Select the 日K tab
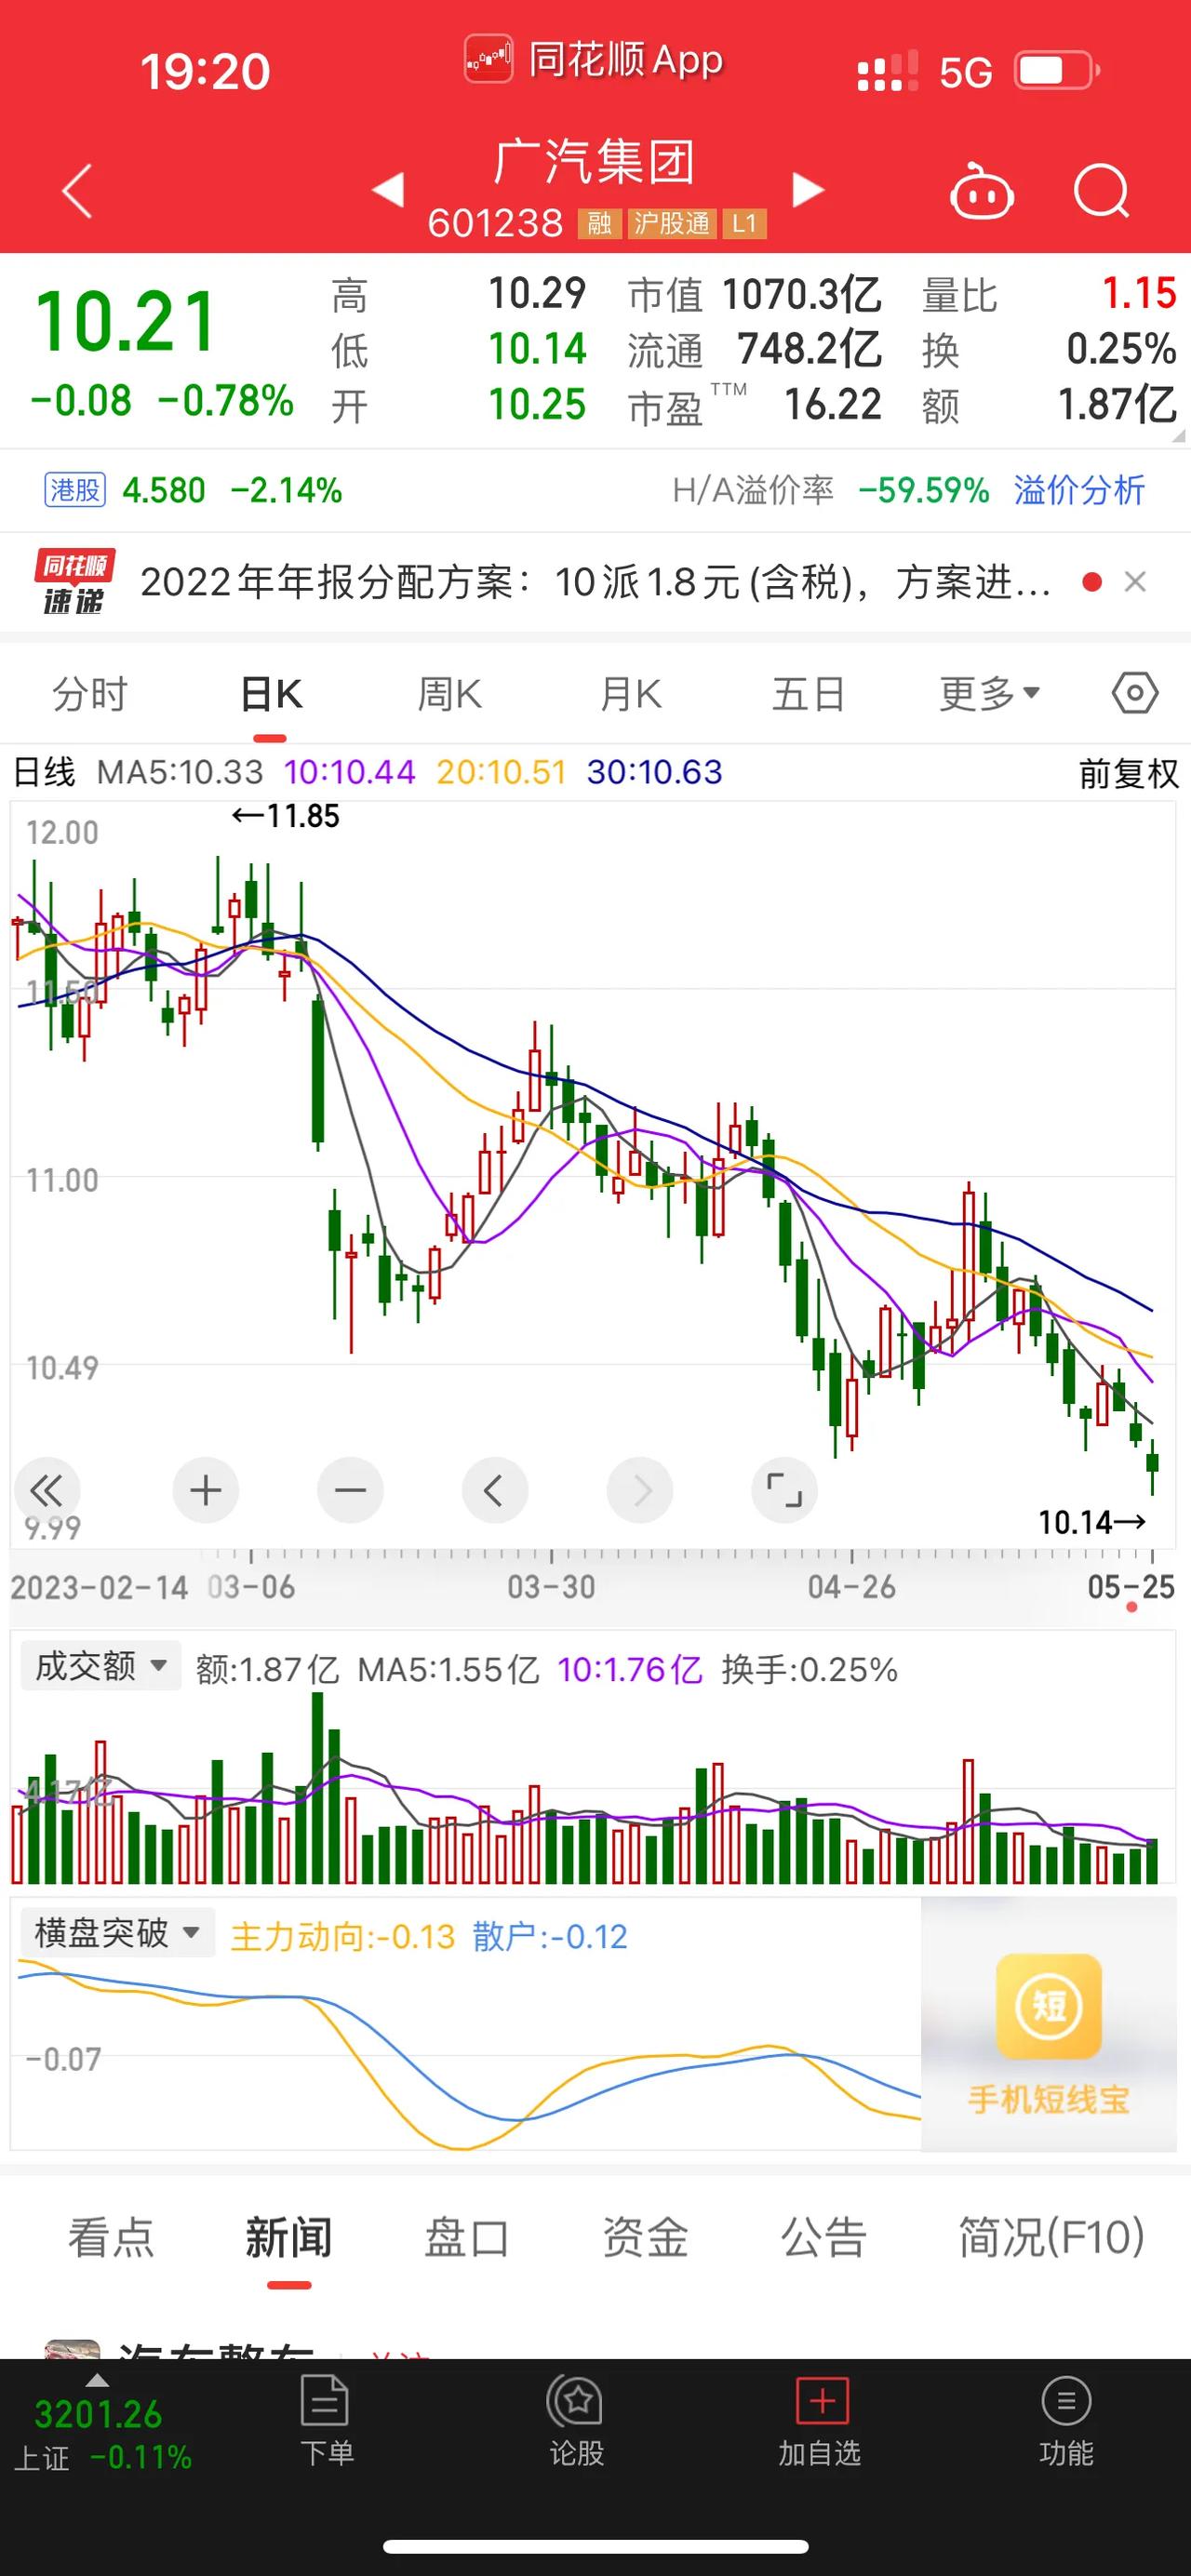Image resolution: width=1191 pixels, height=2576 pixels. [x=271, y=693]
